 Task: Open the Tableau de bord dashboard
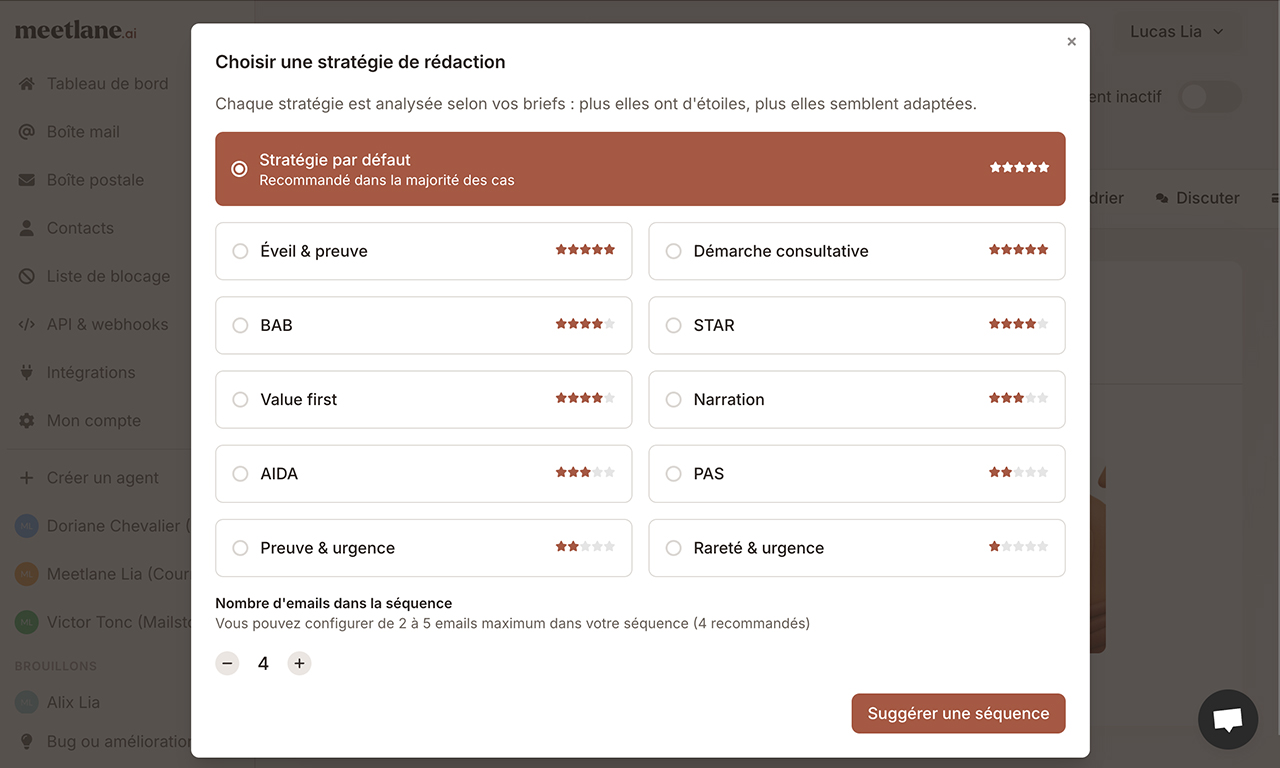click(x=106, y=83)
